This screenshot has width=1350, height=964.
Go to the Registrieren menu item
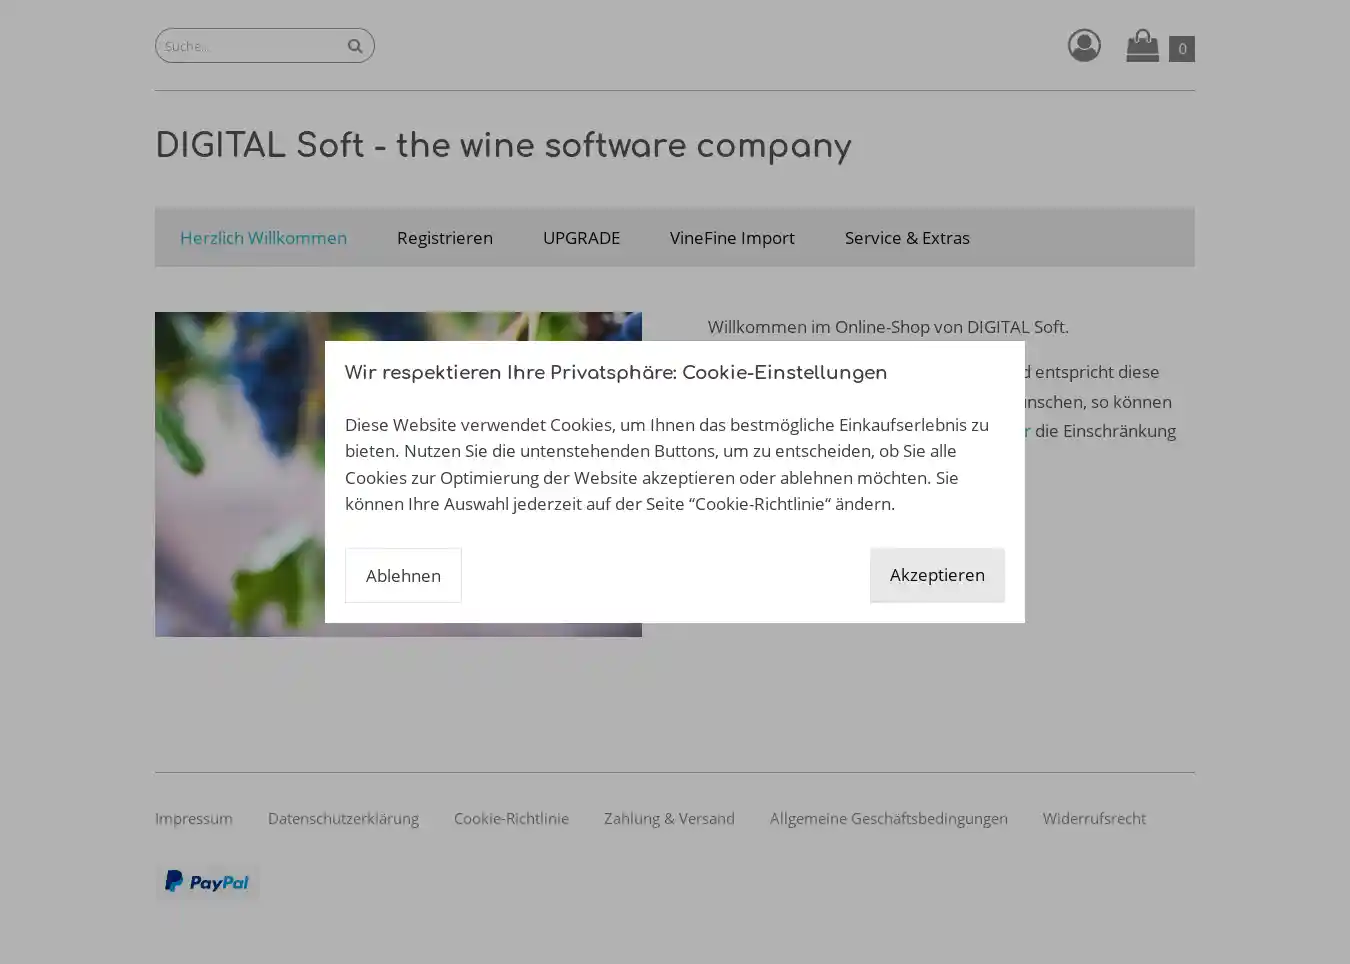444,237
